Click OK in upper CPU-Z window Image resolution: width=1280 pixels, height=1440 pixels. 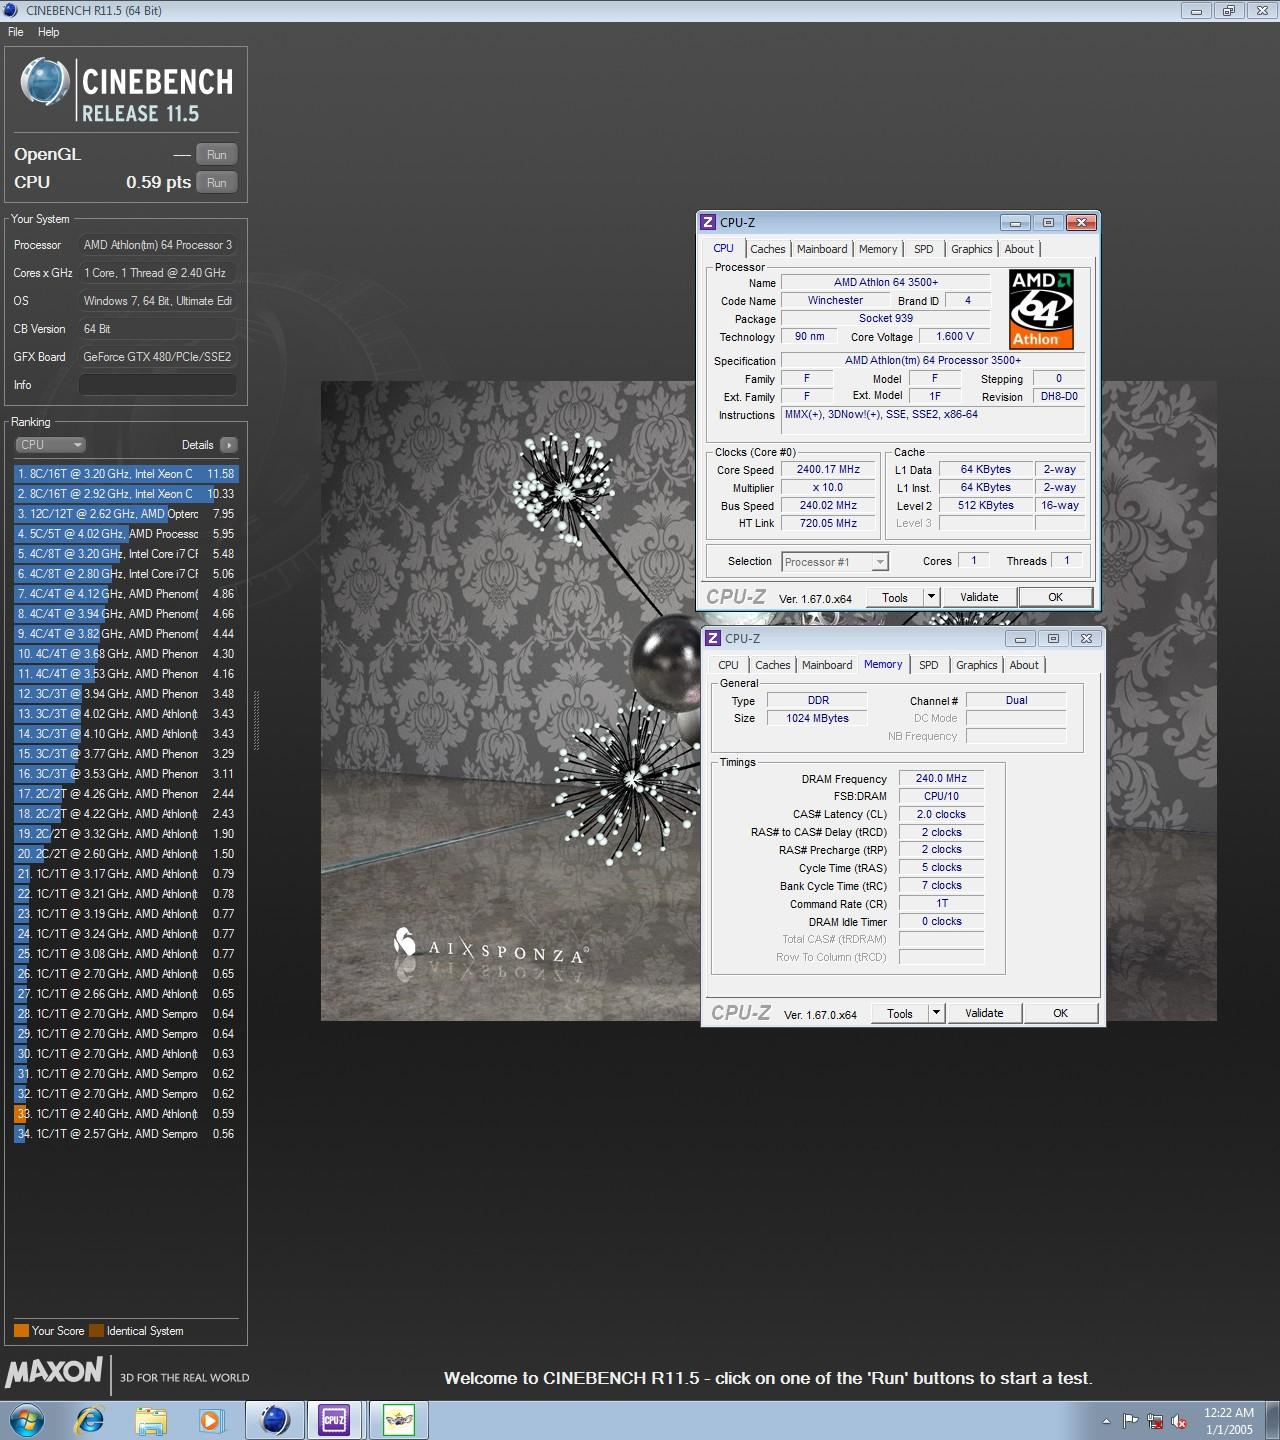[1055, 597]
